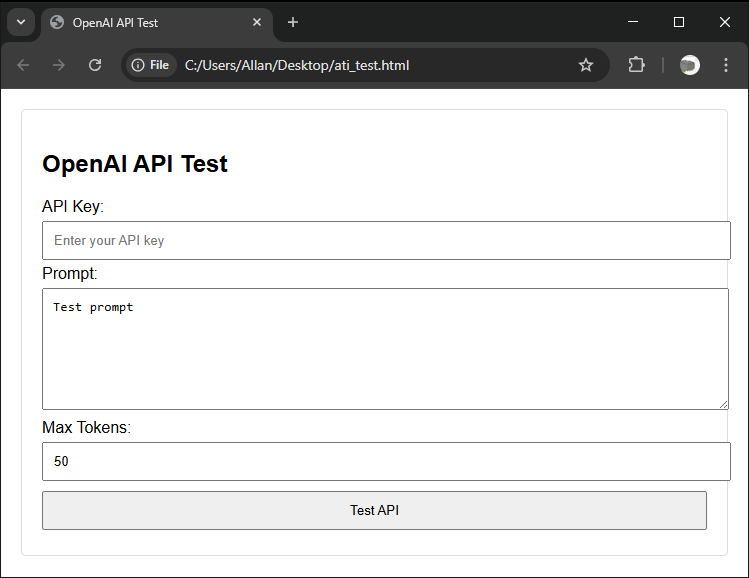This screenshot has height=578, width=749.
Task: View site information via File chip
Action: (x=150, y=65)
